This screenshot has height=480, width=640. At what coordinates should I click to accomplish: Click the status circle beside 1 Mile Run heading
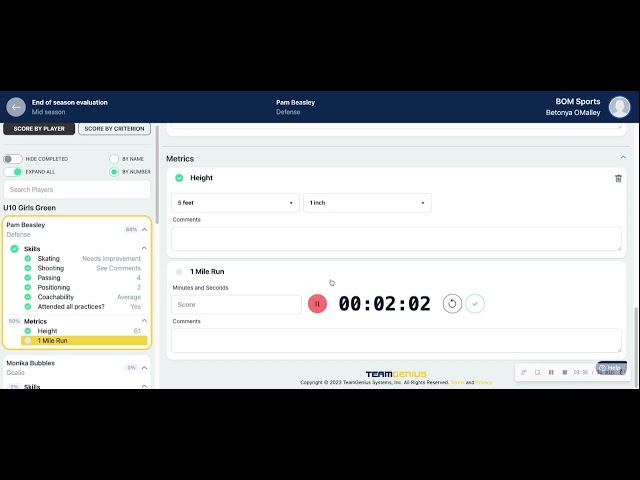179,271
